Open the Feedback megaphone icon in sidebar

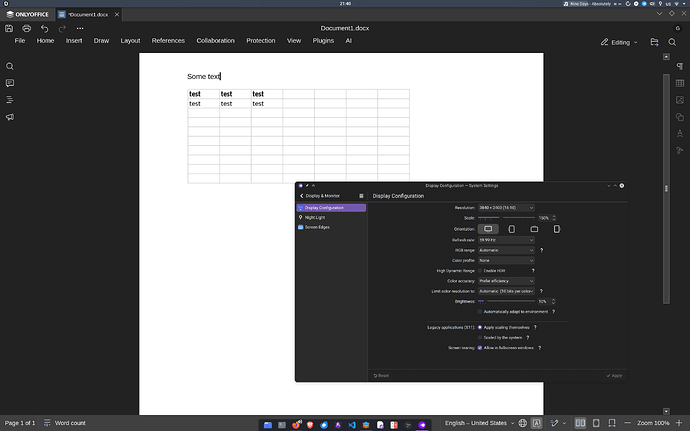click(10, 117)
